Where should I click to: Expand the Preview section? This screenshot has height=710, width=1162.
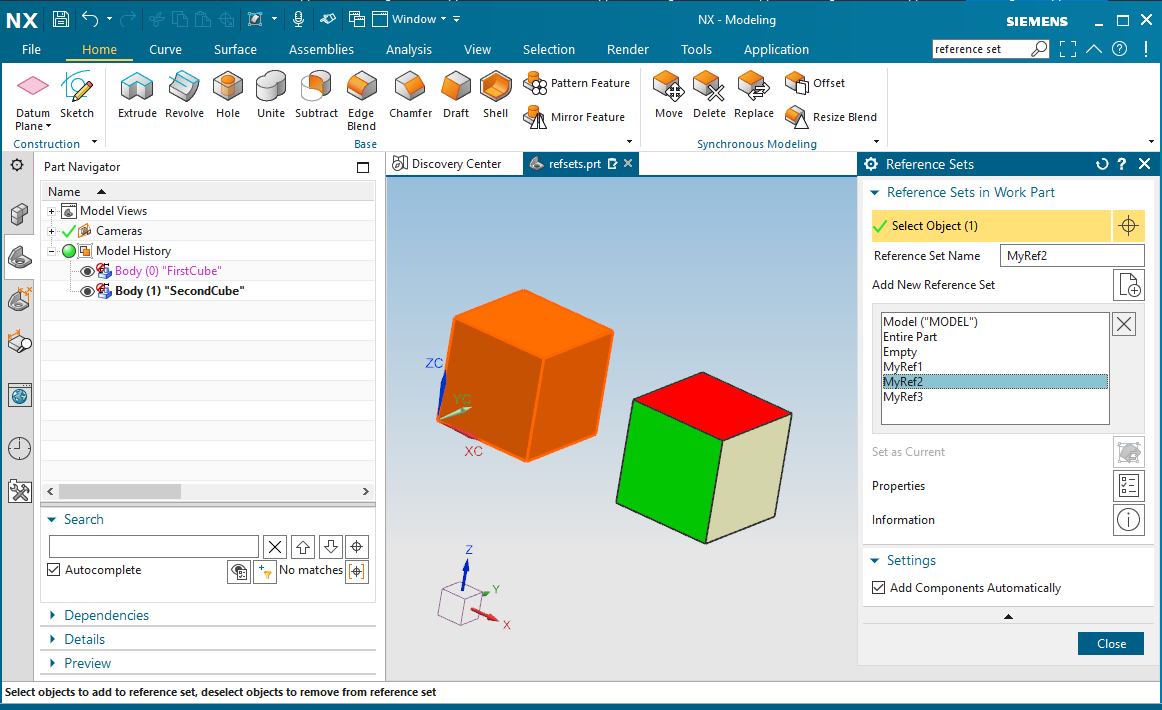click(x=52, y=663)
